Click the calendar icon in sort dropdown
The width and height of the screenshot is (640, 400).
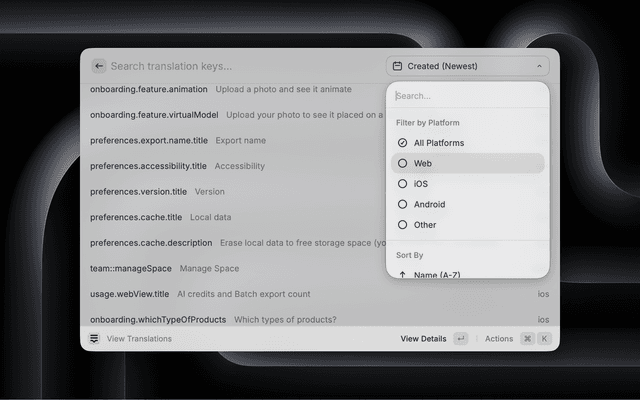pos(397,66)
